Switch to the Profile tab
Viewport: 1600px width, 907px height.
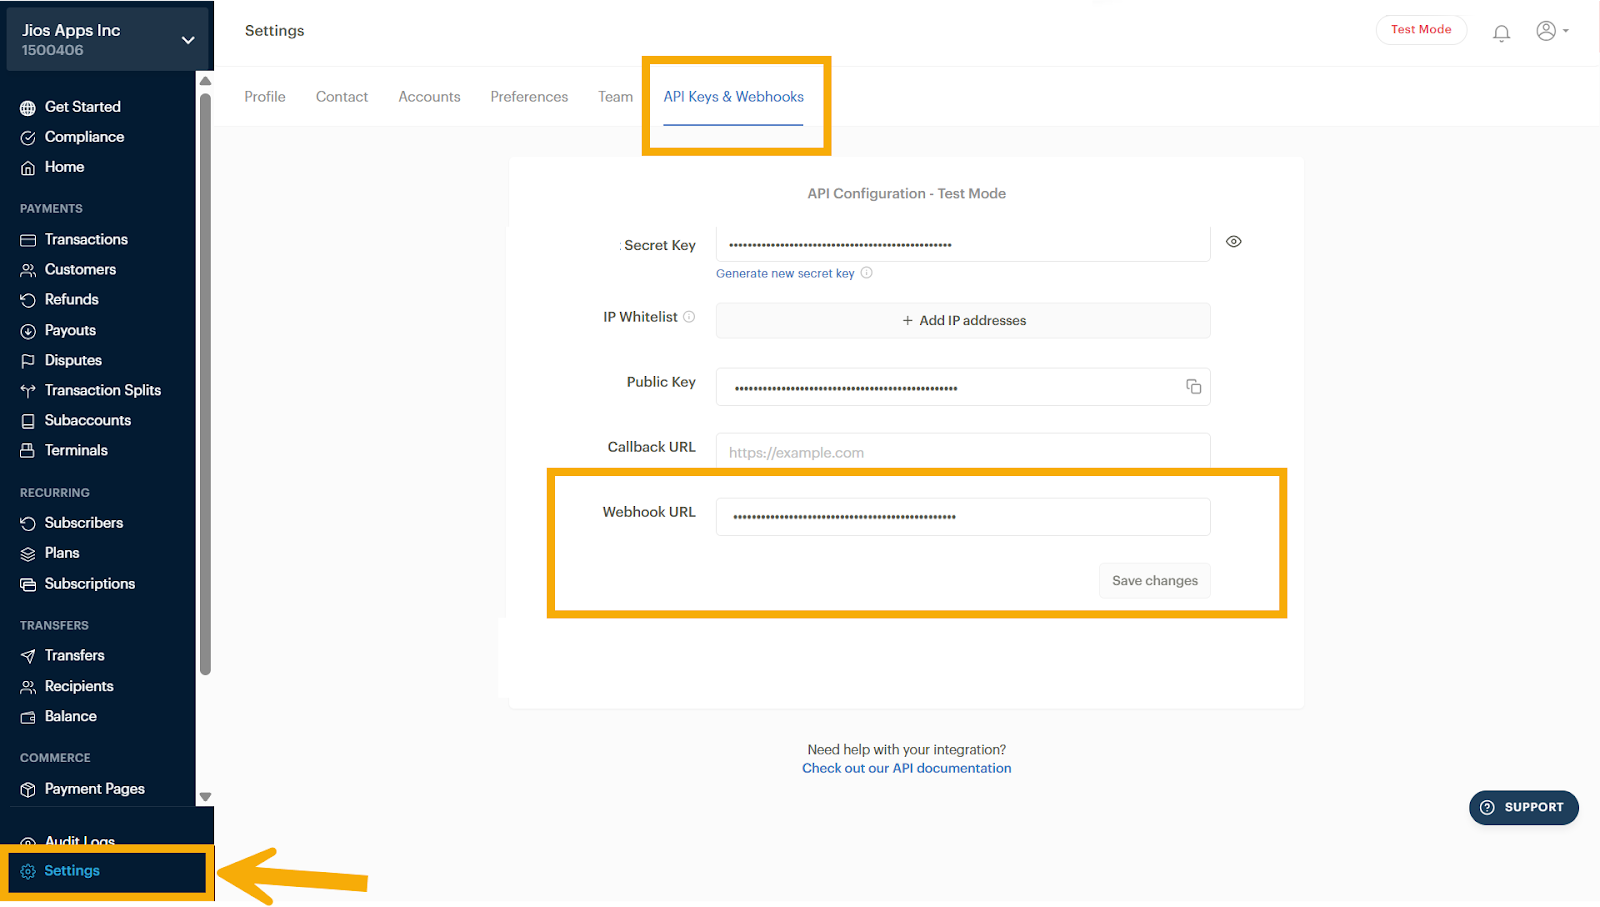(x=265, y=97)
